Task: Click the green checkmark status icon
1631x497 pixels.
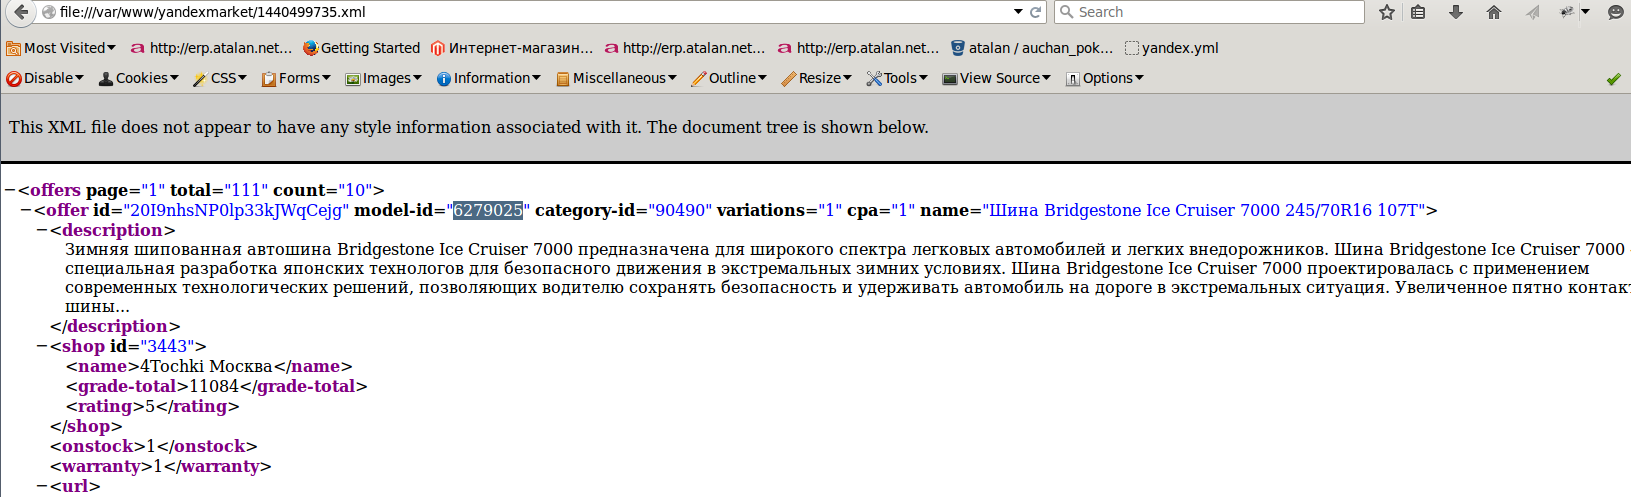Action: click(x=1613, y=79)
